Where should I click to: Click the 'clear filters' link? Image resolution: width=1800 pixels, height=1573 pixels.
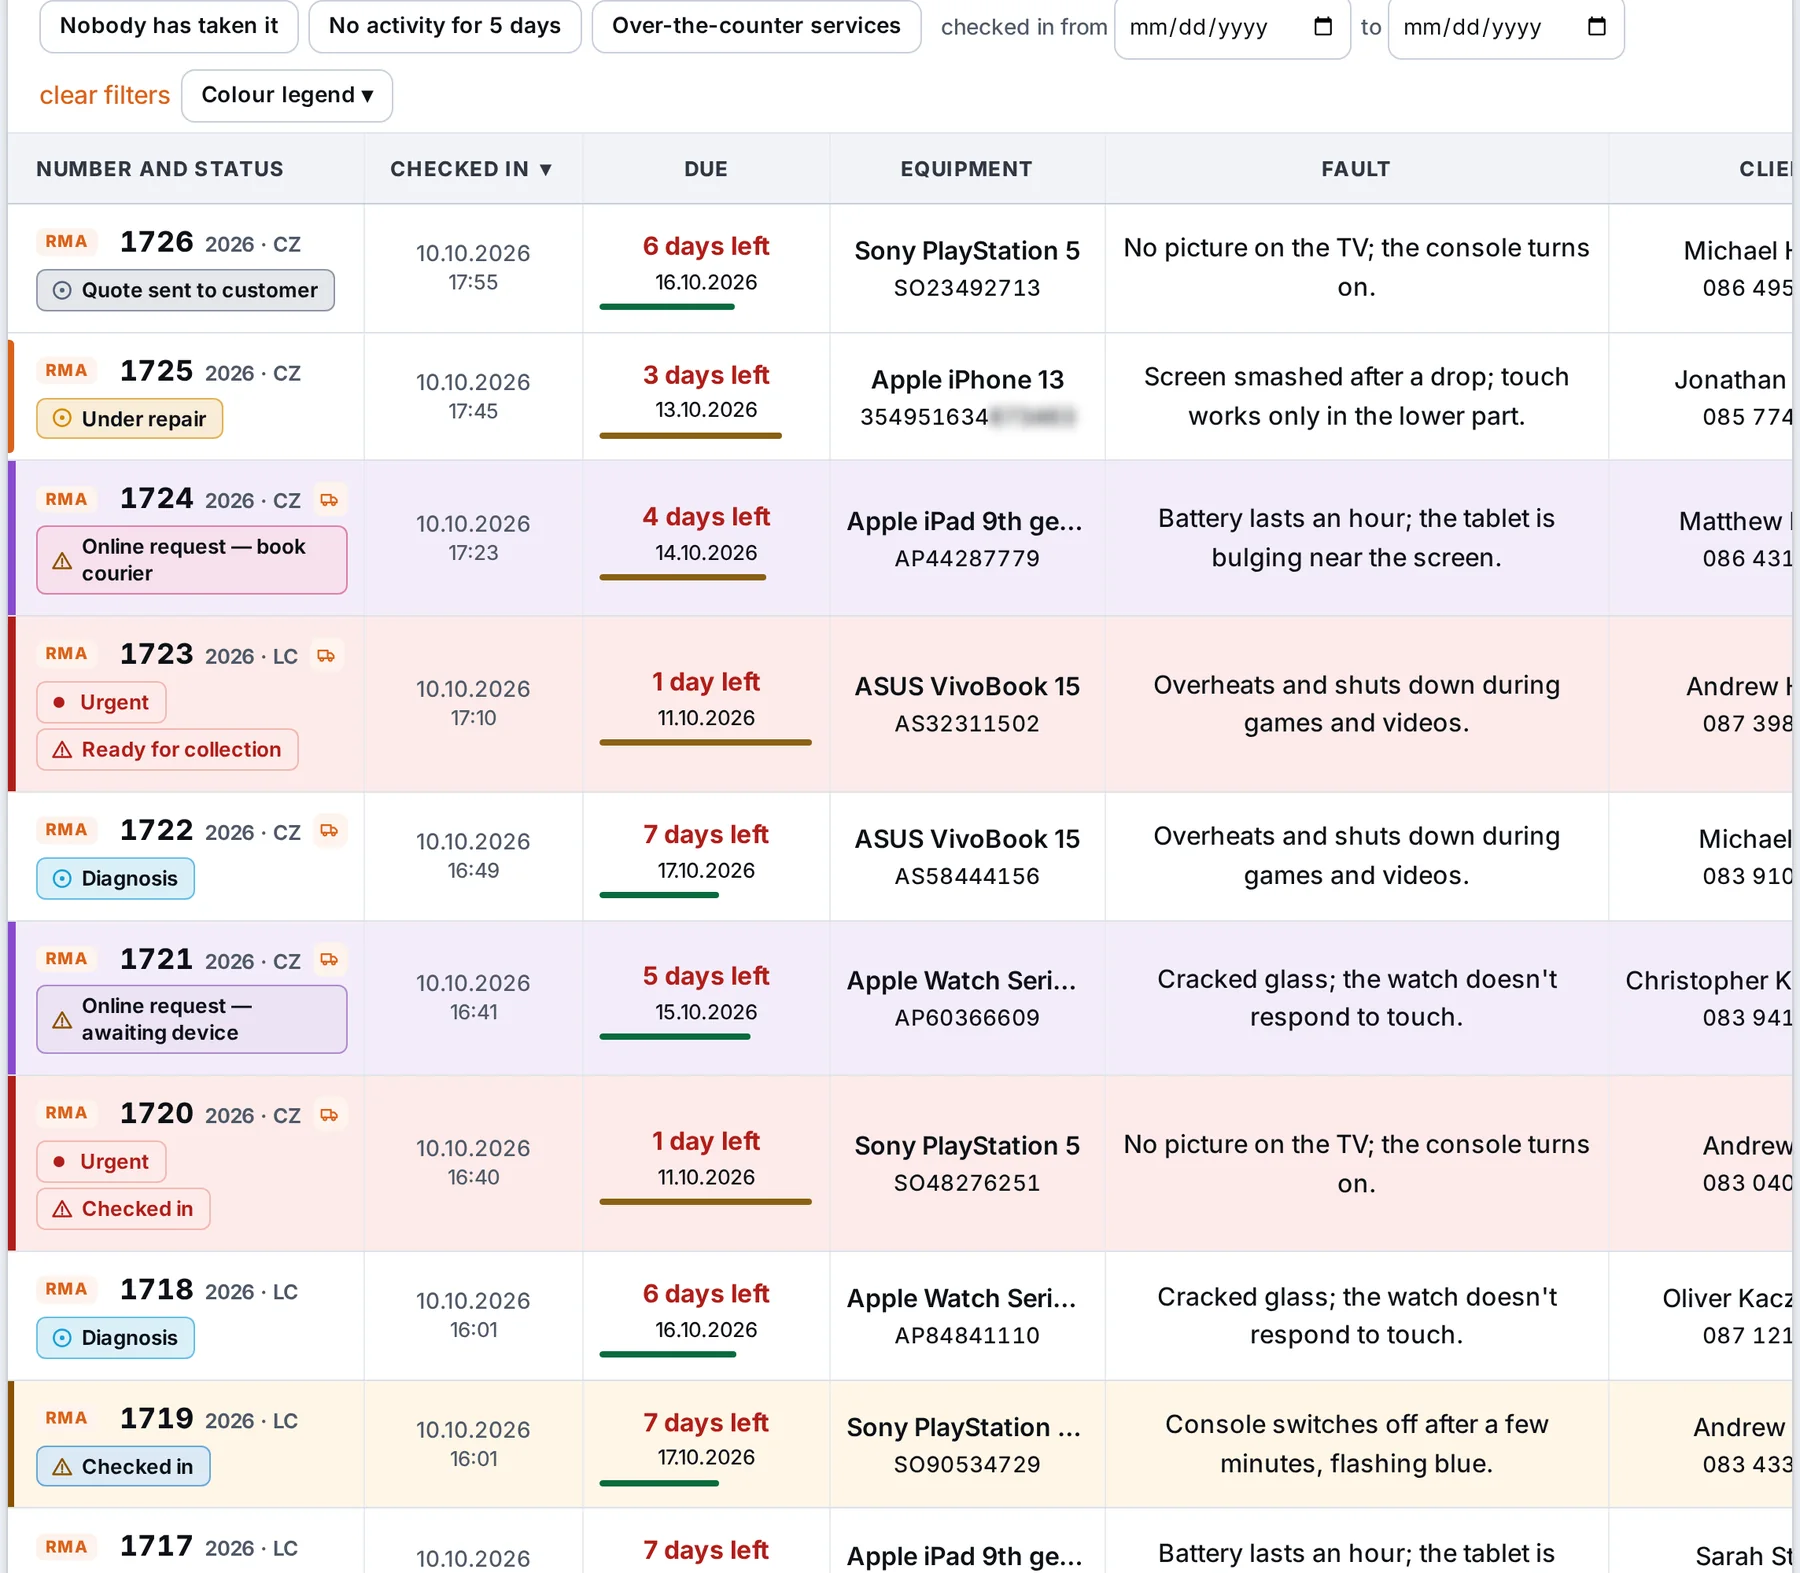point(105,95)
